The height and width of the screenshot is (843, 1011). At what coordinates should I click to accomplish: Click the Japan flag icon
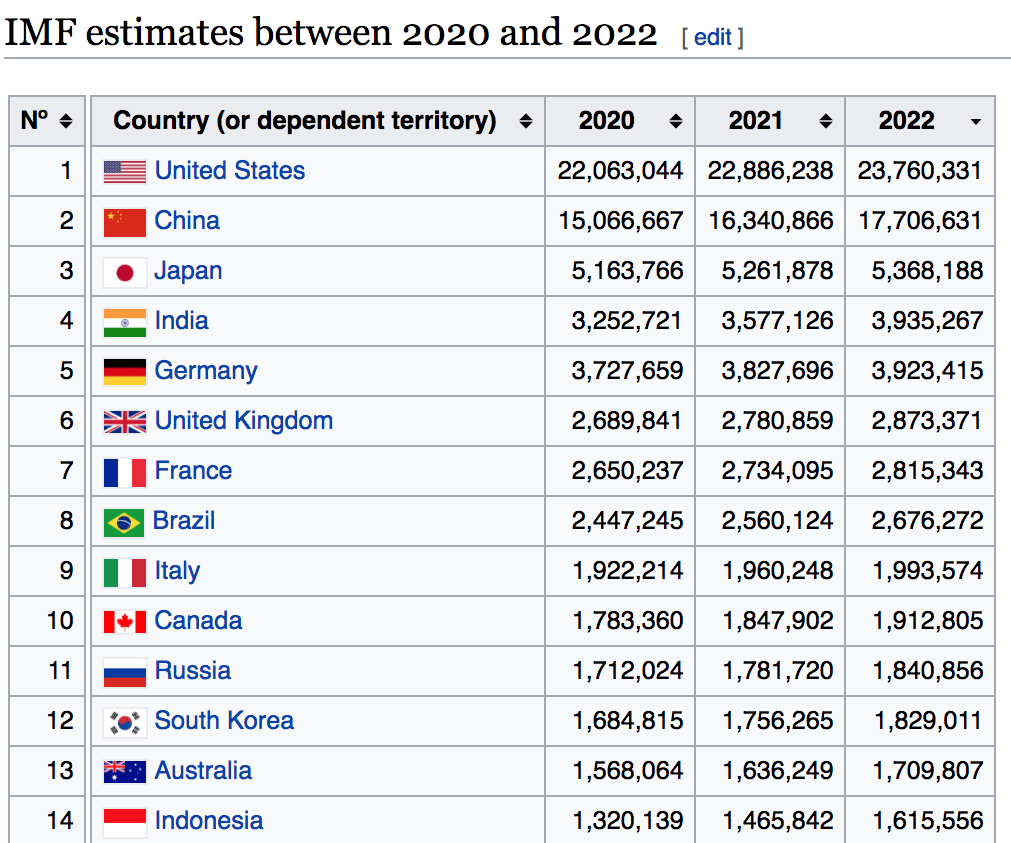pyautogui.click(x=125, y=272)
